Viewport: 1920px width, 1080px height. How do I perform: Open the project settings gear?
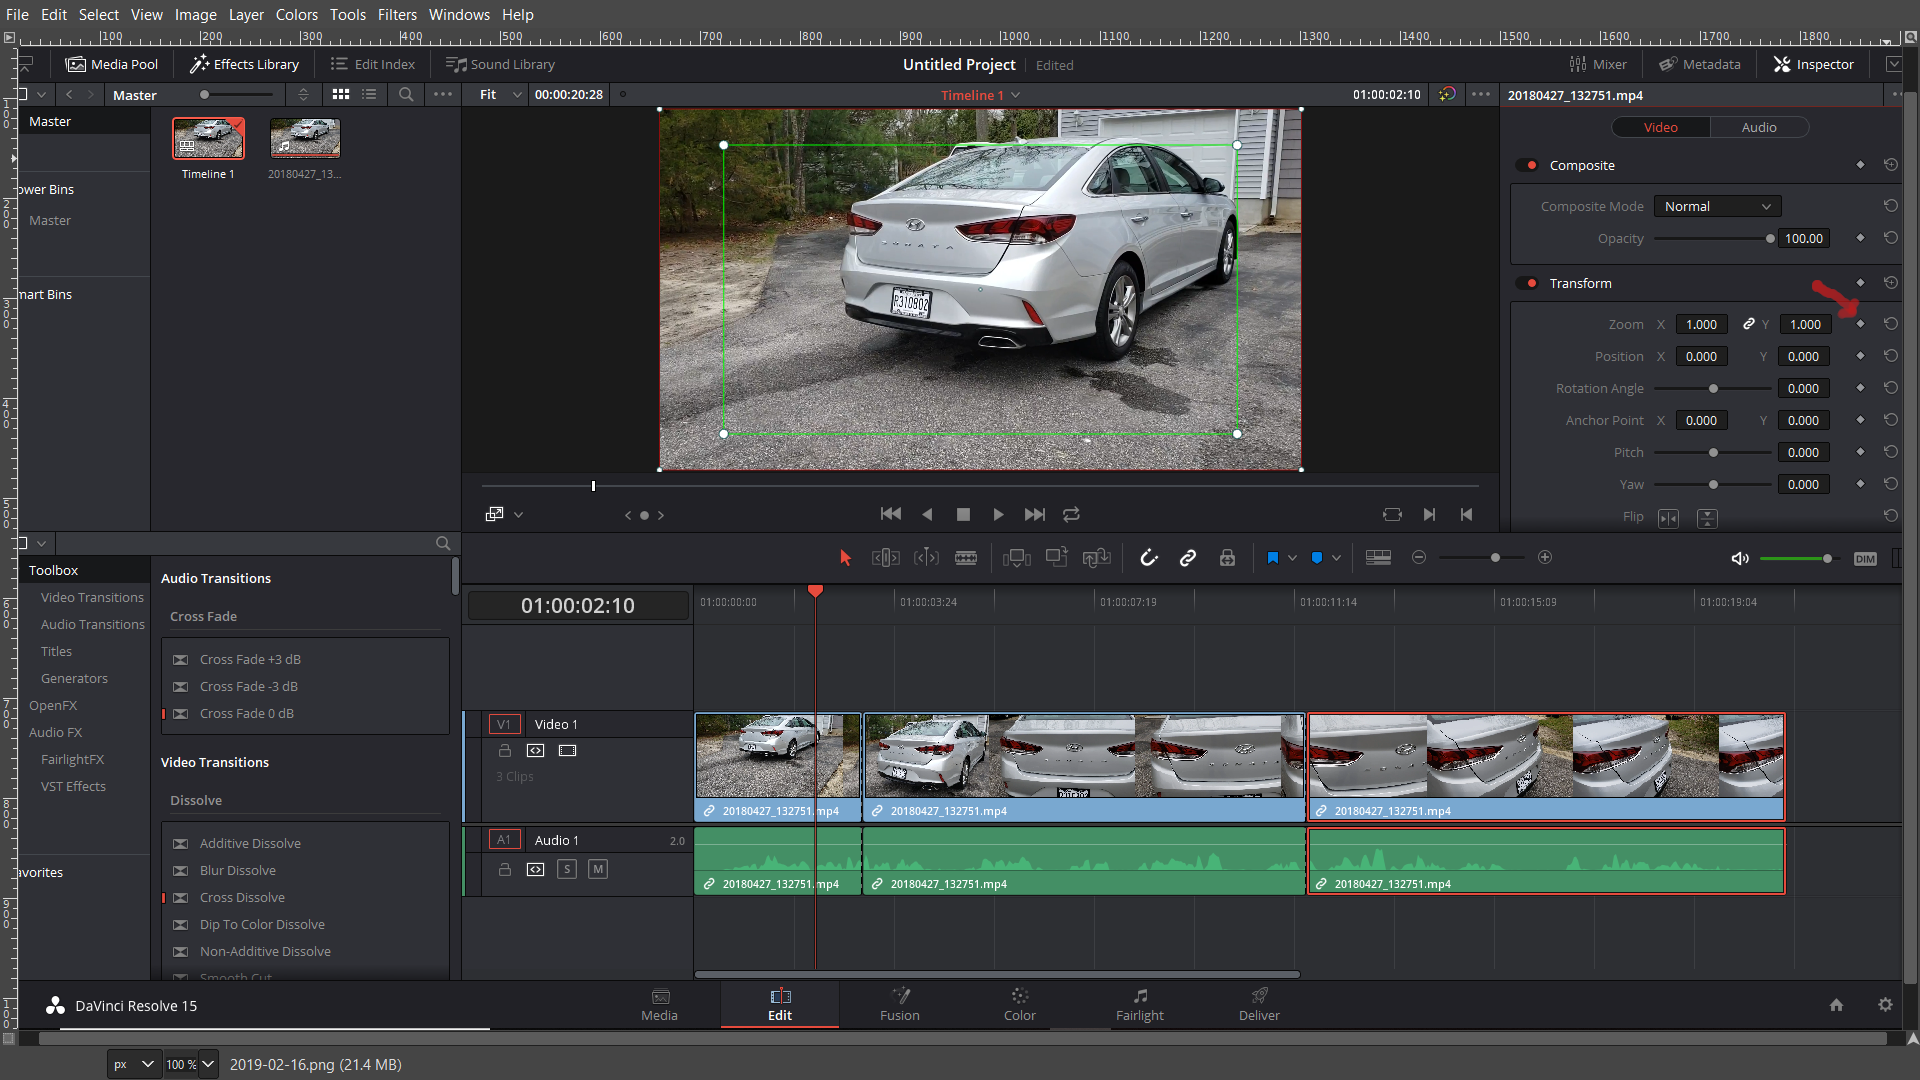tap(1885, 1005)
